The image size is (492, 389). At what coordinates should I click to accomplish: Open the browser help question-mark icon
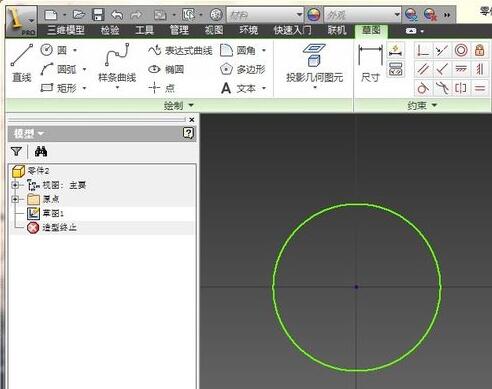coord(188,133)
